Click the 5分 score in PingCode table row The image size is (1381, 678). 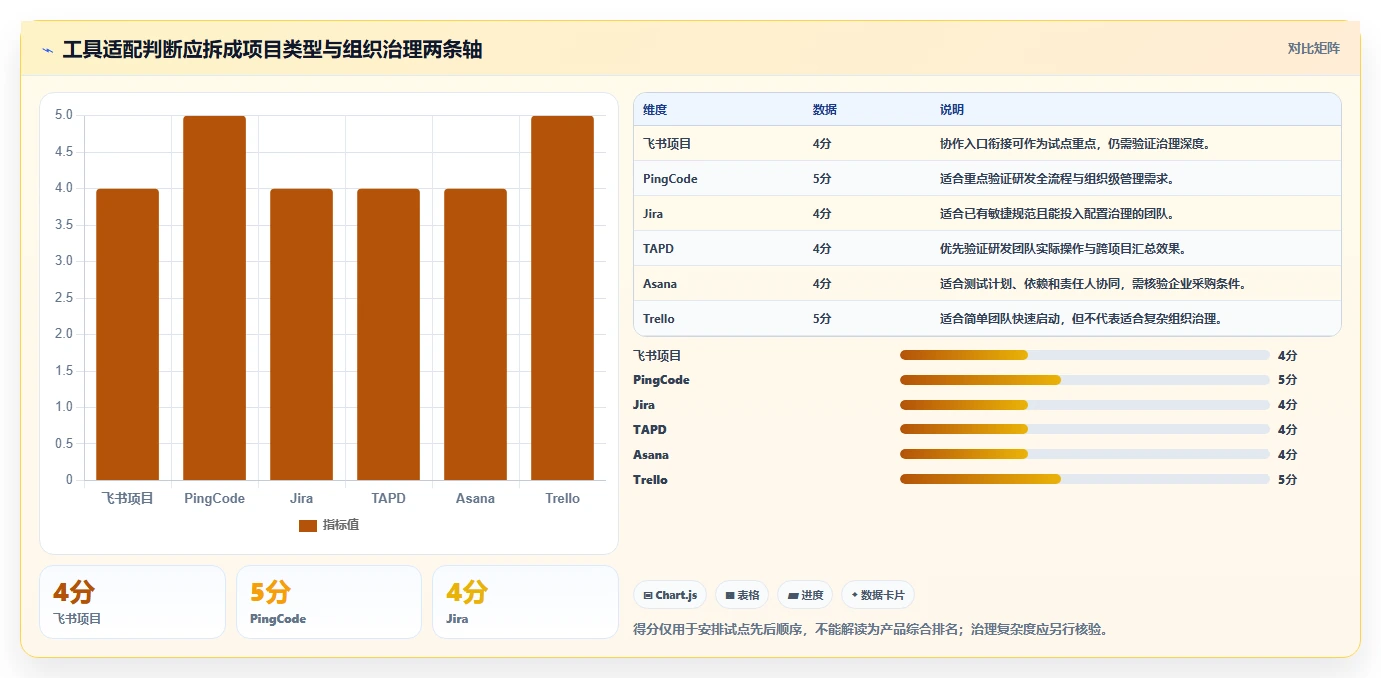[x=822, y=179]
